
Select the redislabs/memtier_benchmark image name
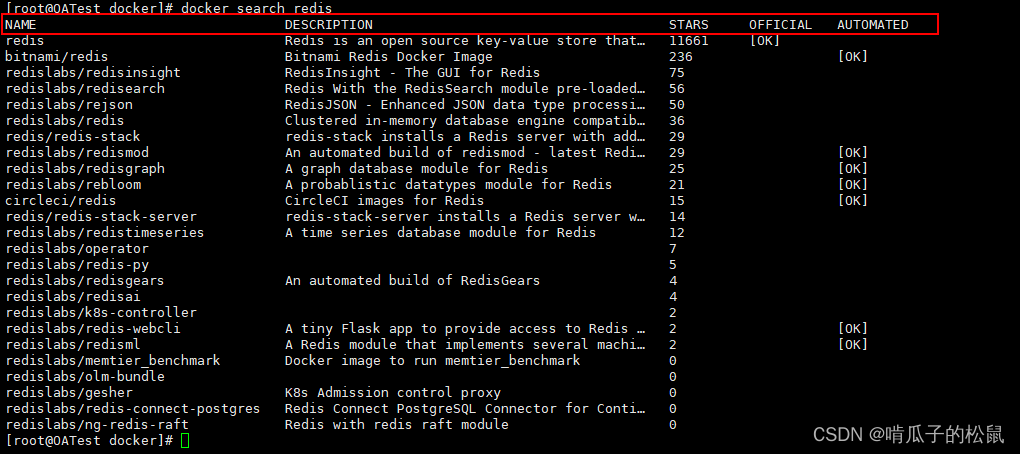point(113,360)
